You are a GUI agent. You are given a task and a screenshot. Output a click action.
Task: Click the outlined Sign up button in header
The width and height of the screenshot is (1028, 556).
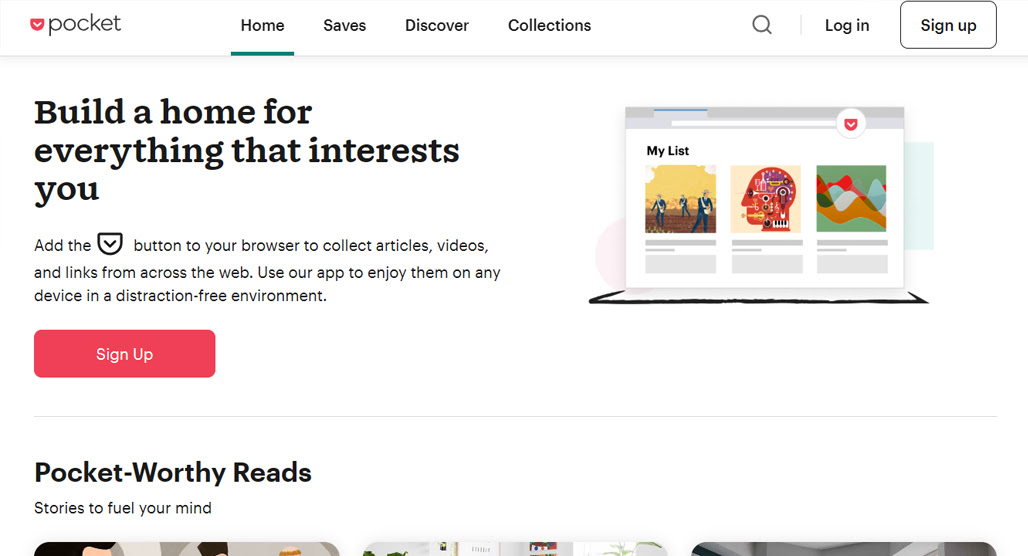948,25
